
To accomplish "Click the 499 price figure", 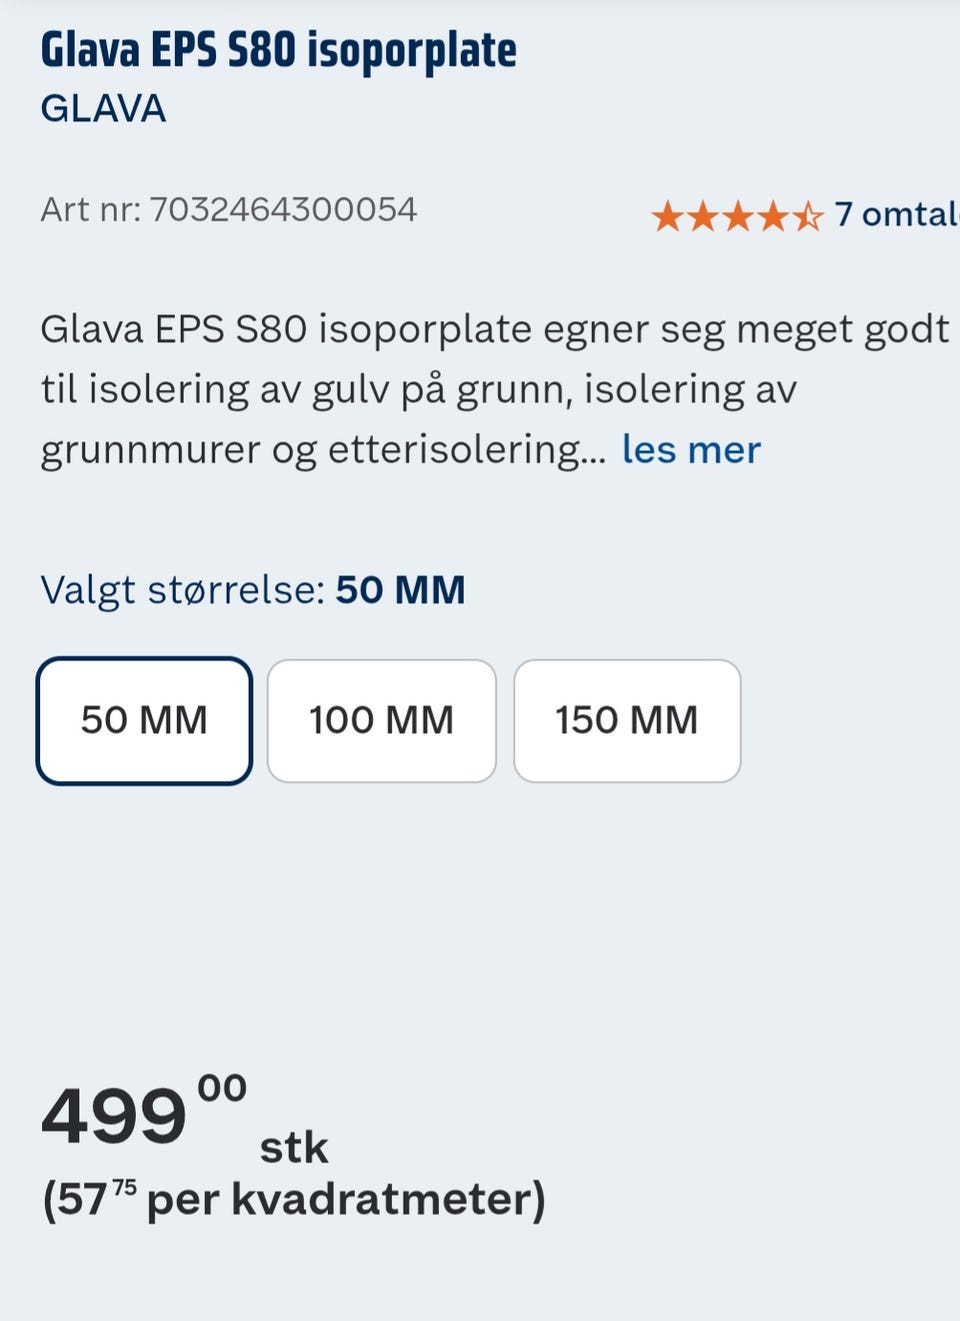I will pyautogui.click(x=114, y=1116).
